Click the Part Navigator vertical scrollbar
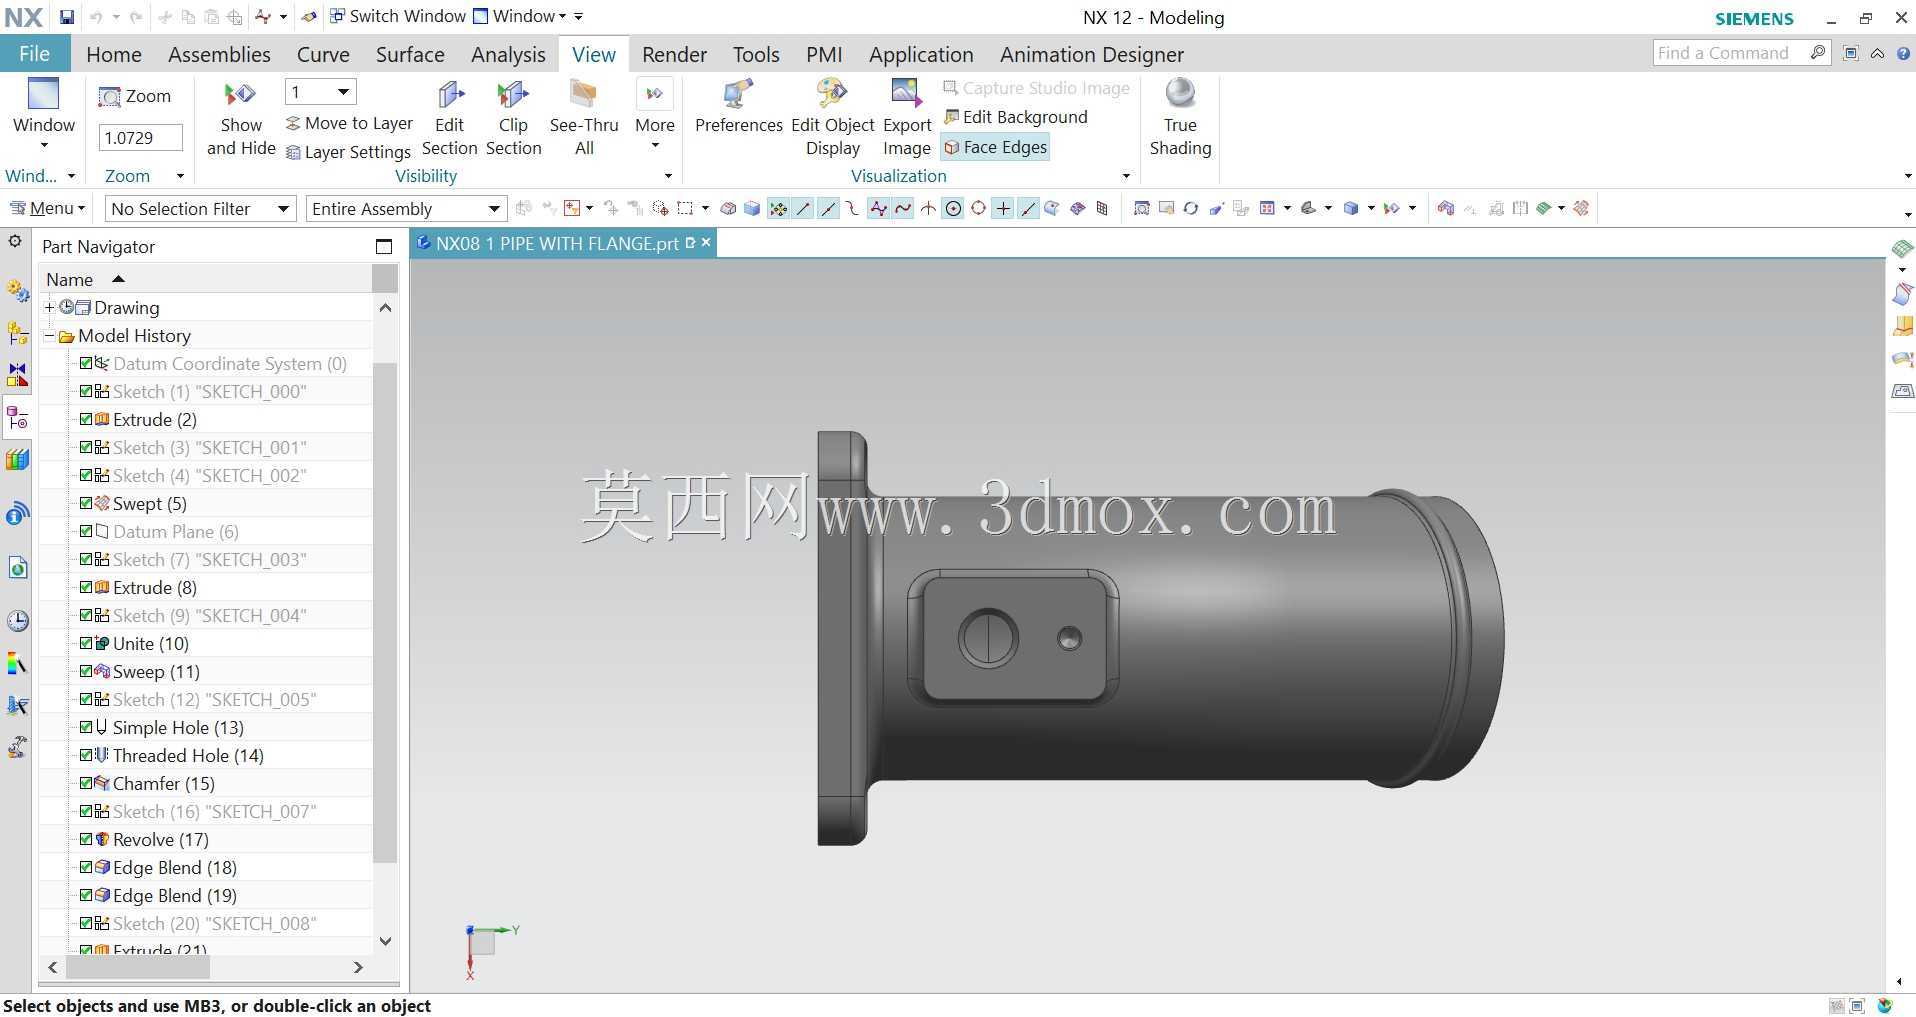 385,612
